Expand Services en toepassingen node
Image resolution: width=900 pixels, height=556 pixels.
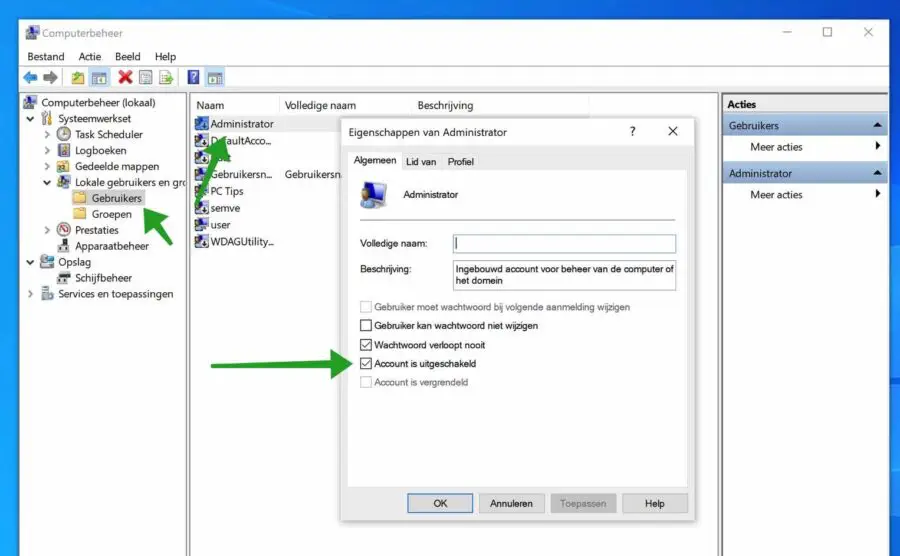point(30,294)
